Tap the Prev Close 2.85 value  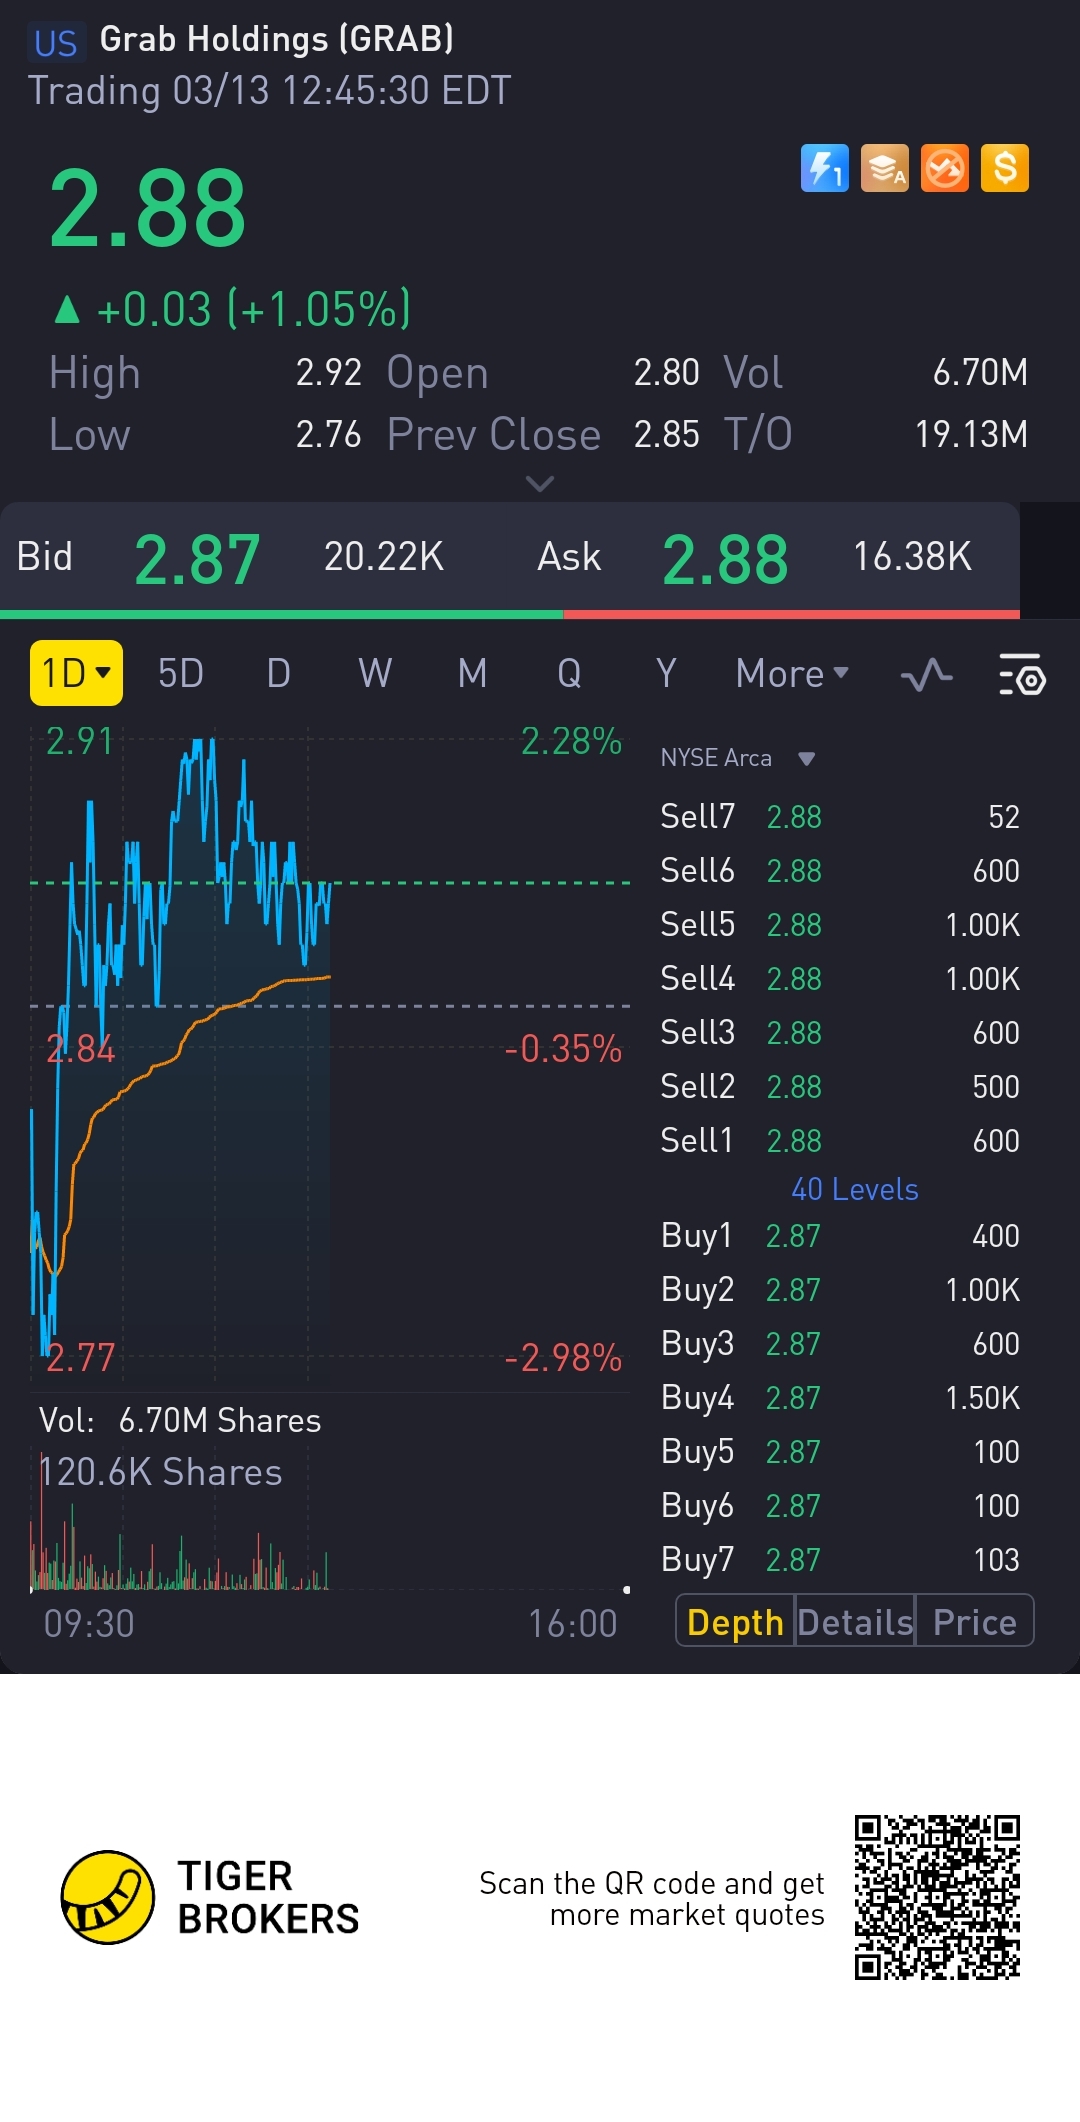click(x=666, y=435)
